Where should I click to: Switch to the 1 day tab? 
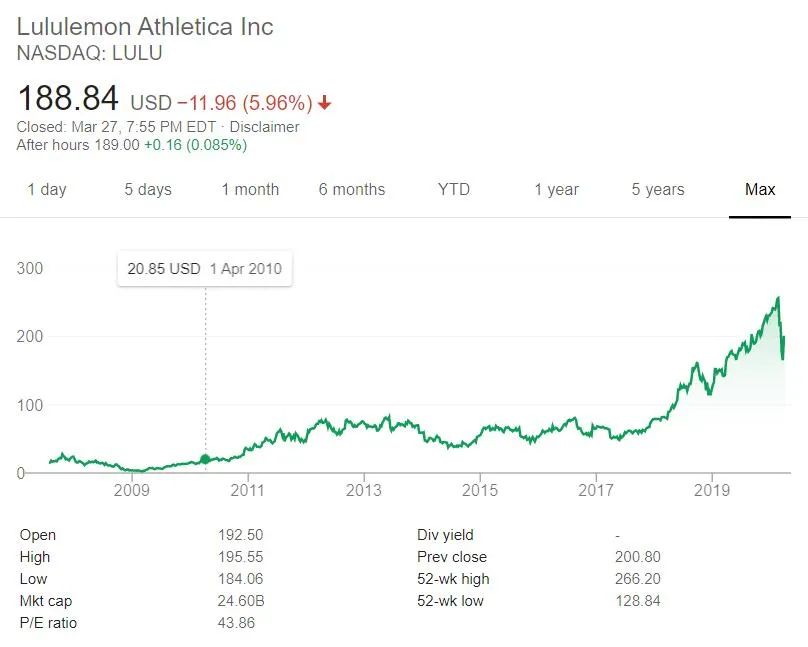[x=47, y=189]
